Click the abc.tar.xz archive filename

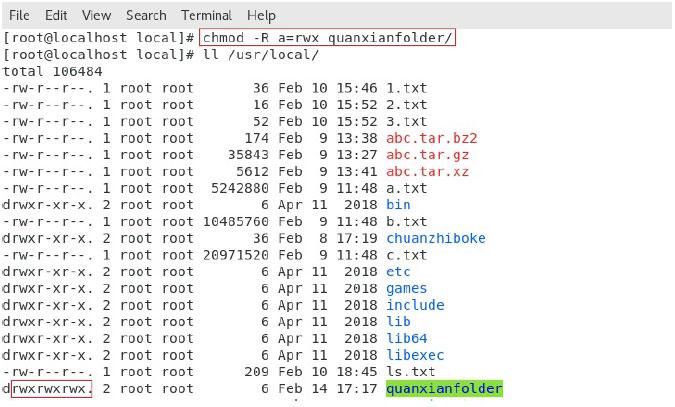tap(428, 171)
